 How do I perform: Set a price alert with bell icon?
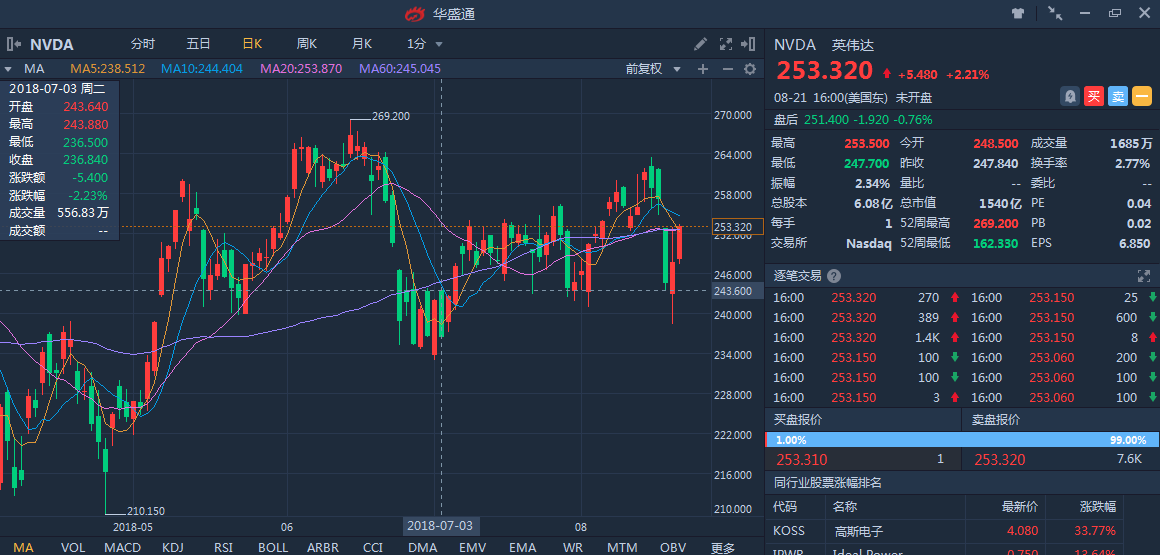(x=1070, y=96)
